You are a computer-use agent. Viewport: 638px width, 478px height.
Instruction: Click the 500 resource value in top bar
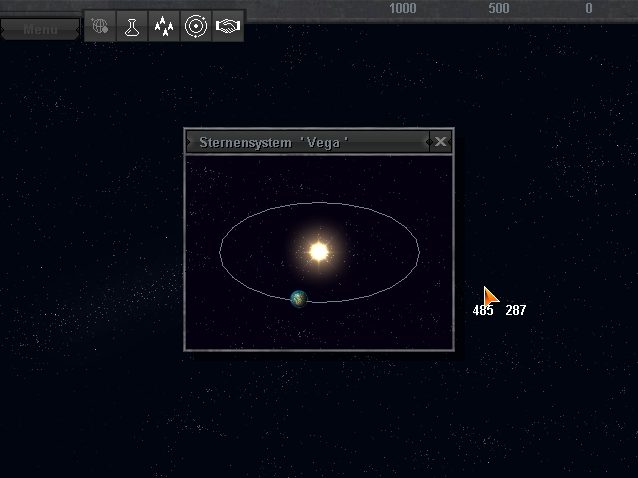499,9
